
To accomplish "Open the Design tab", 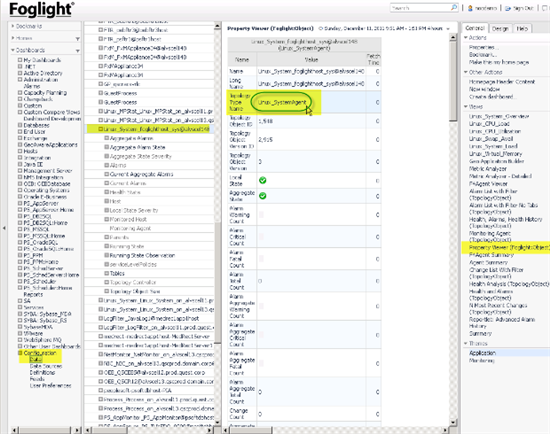I will point(500,28).
